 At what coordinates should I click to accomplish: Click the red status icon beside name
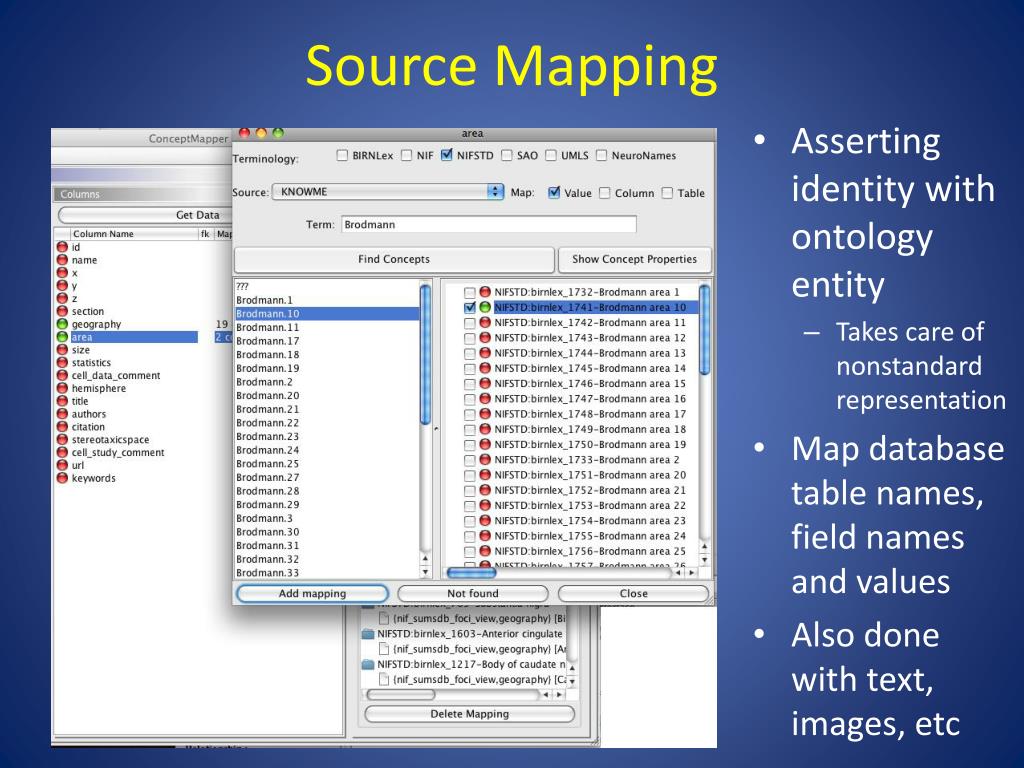point(62,260)
